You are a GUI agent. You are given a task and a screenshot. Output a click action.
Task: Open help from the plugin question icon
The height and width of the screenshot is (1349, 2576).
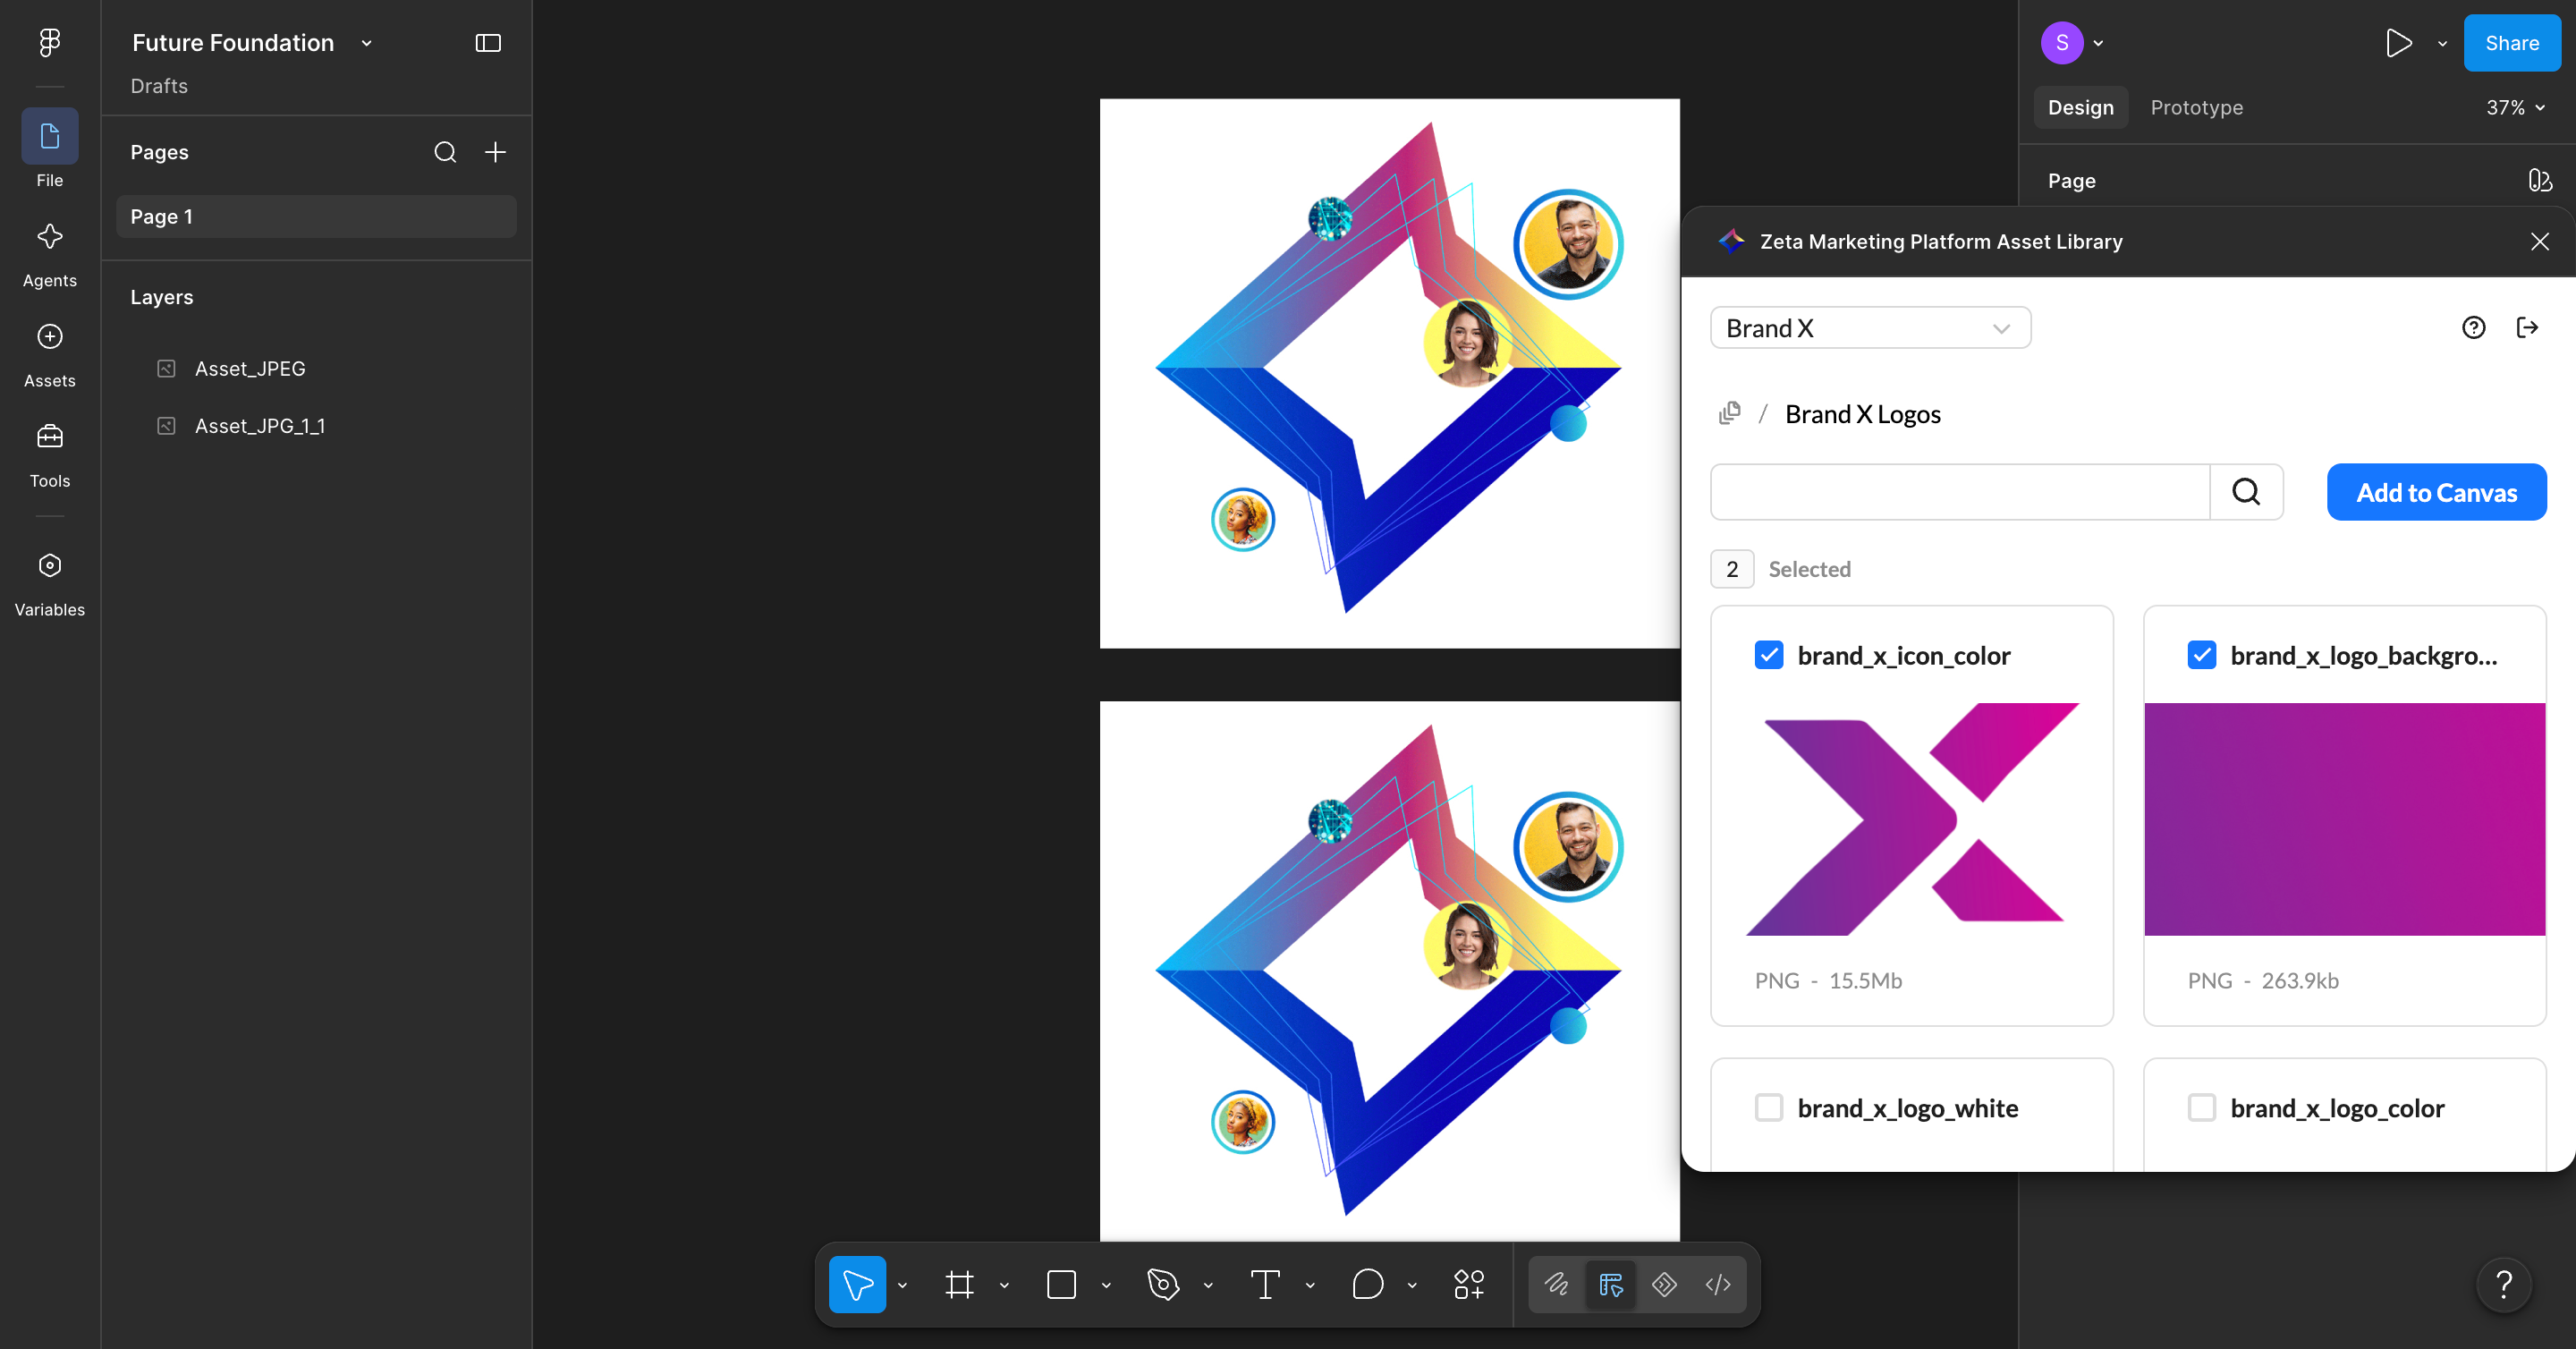click(2474, 328)
